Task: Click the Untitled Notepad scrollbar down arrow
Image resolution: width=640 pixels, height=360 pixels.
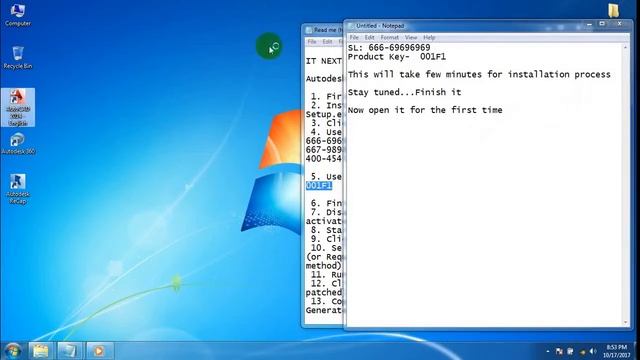Action: pyautogui.click(x=625, y=322)
